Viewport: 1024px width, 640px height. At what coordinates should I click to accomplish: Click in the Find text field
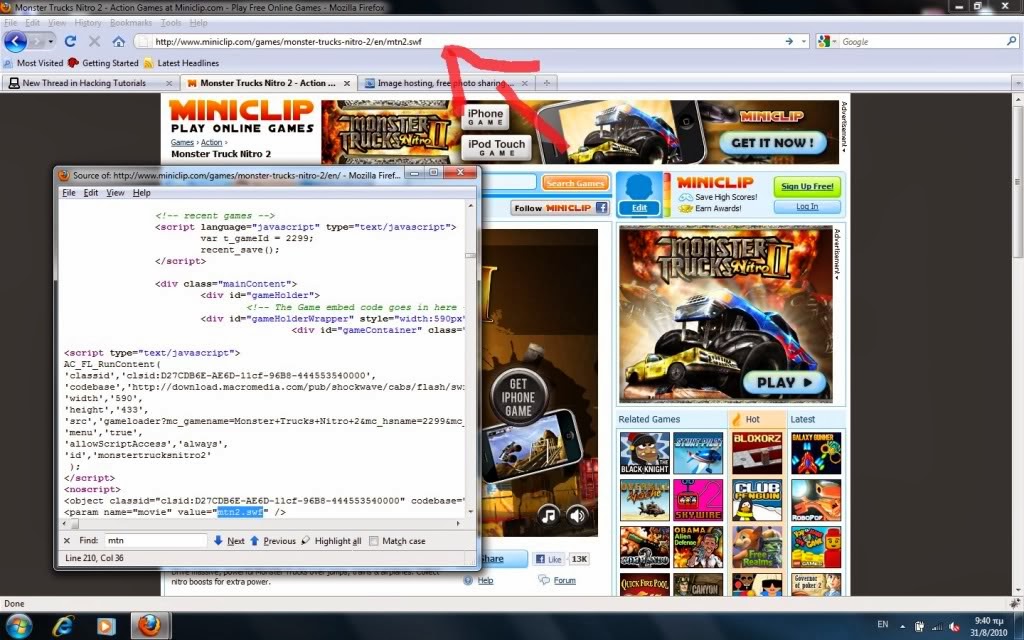click(155, 541)
